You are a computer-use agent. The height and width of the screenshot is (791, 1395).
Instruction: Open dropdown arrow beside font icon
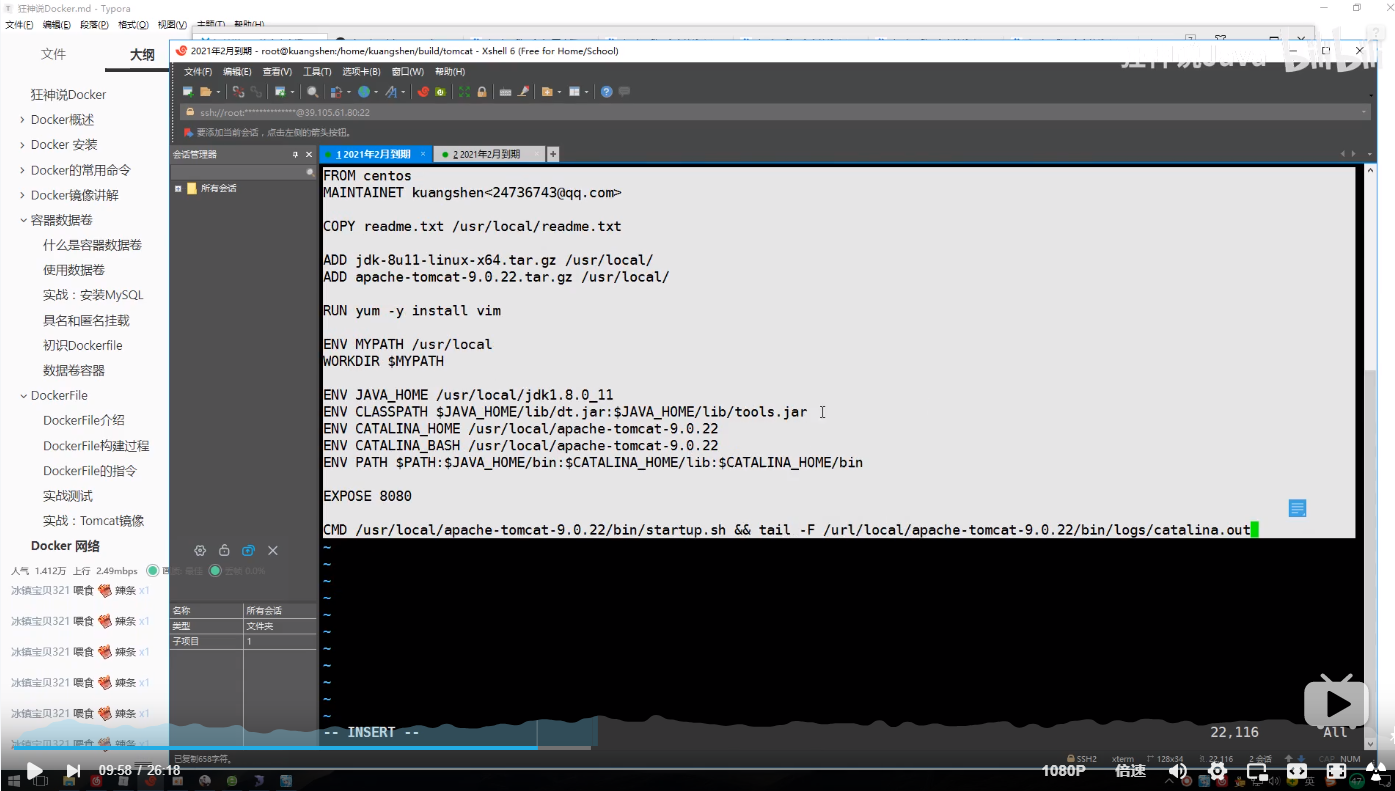[x=403, y=92]
